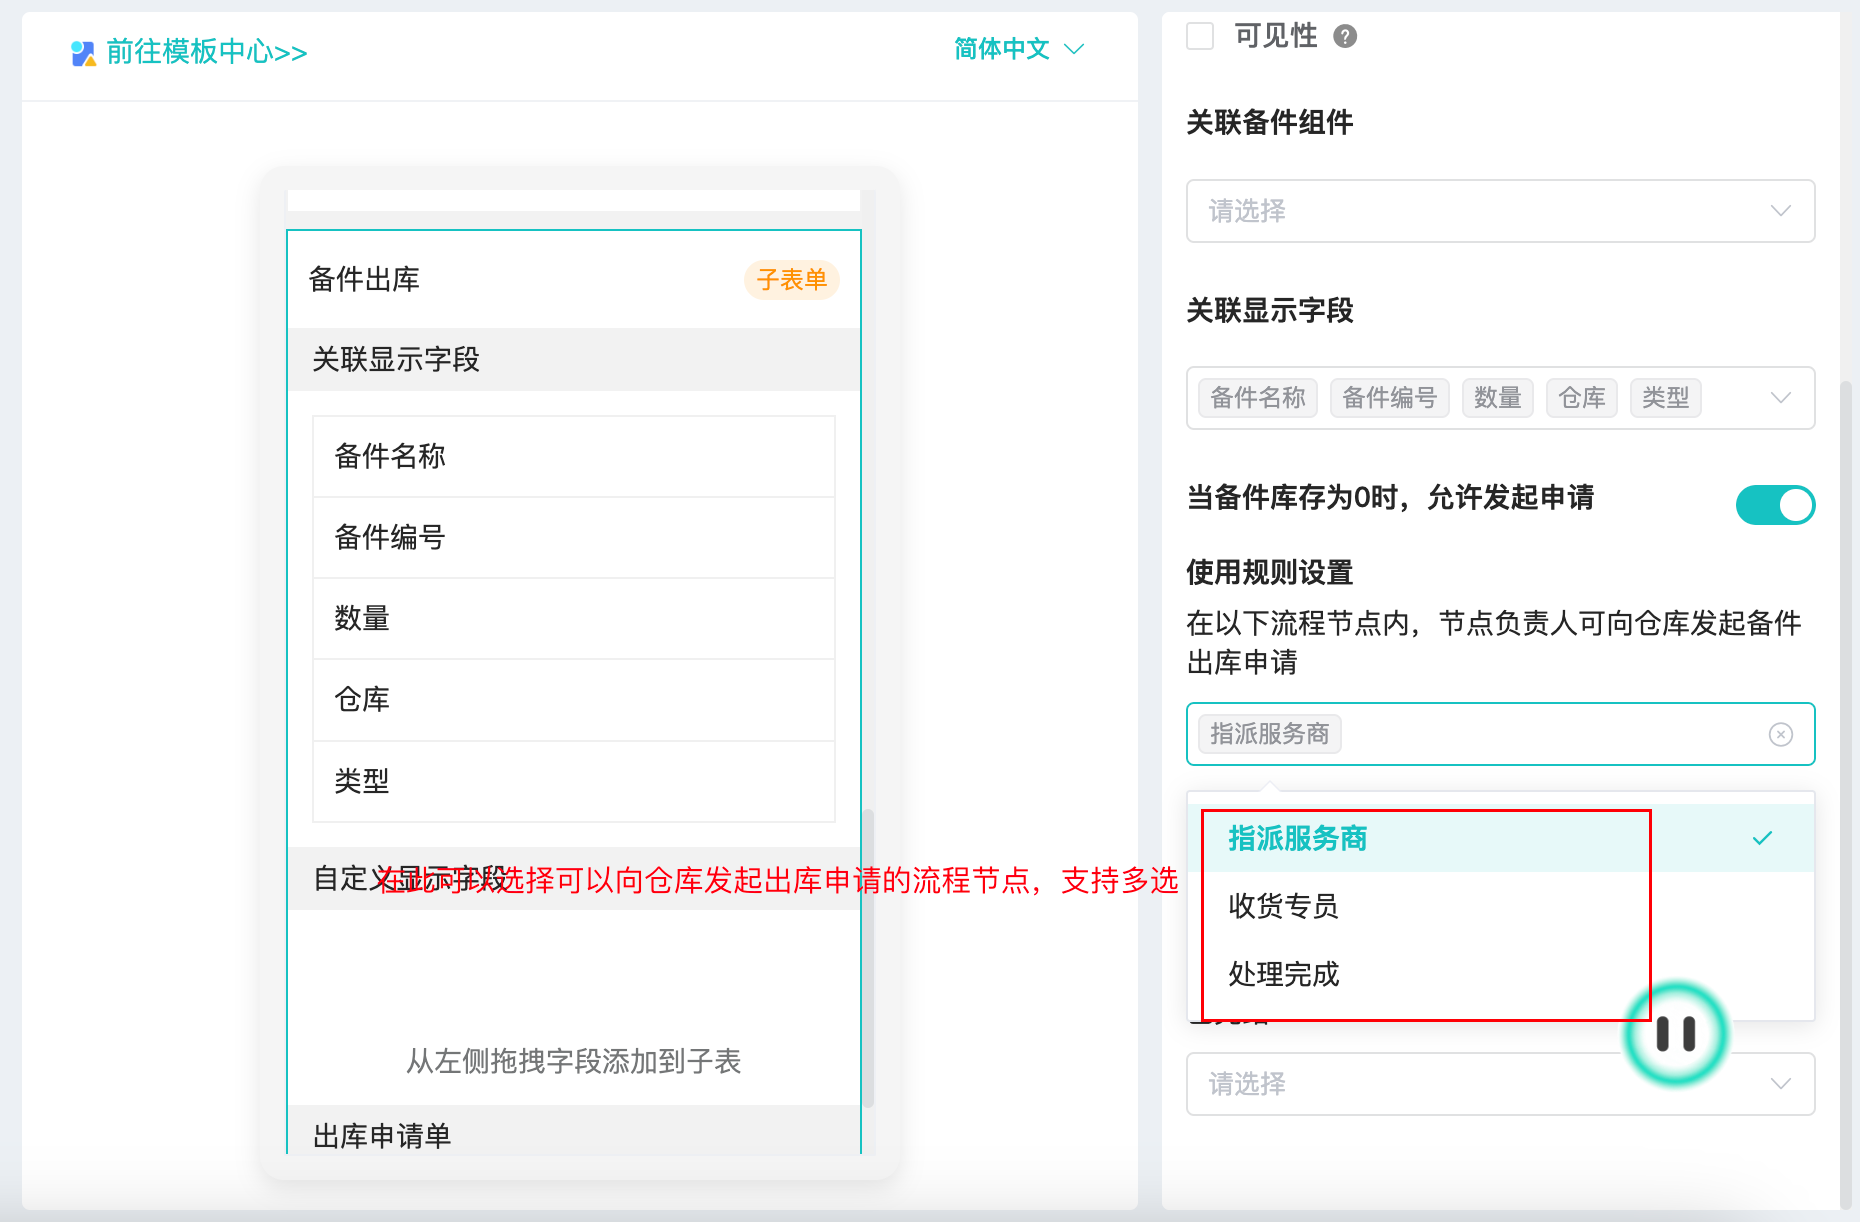Click the 备件名称 tag in 关联显示字段

coord(1258,398)
